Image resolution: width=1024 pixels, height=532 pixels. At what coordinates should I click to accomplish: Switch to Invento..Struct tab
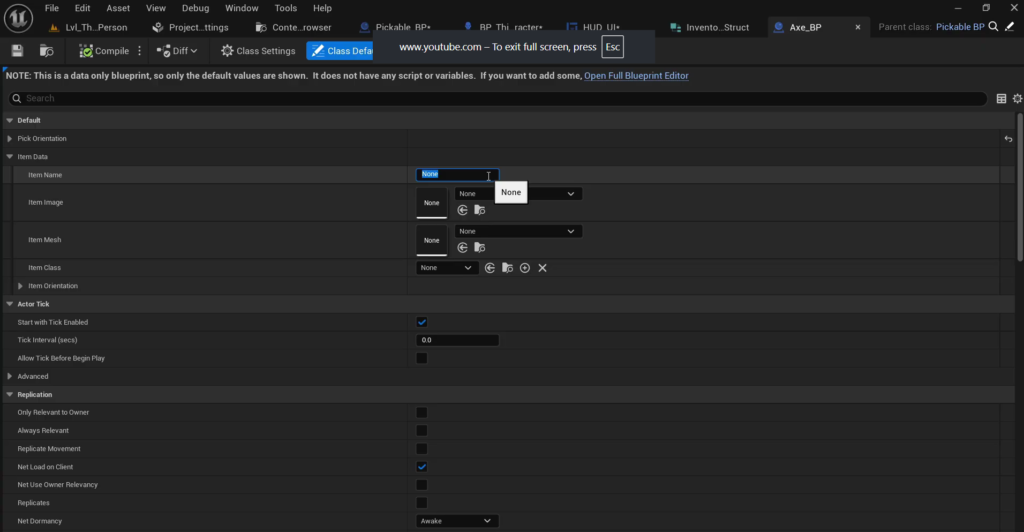point(710,27)
